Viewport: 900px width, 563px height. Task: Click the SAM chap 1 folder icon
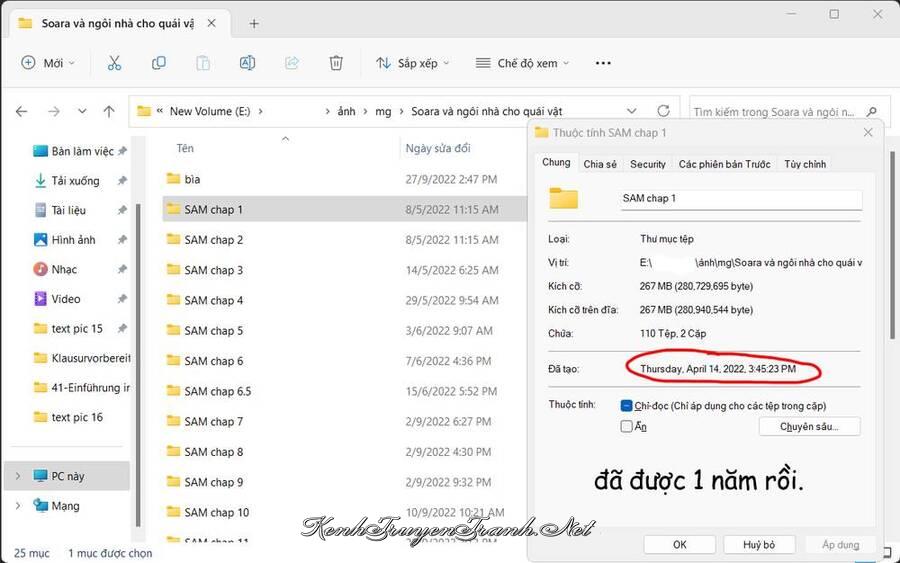(173, 209)
